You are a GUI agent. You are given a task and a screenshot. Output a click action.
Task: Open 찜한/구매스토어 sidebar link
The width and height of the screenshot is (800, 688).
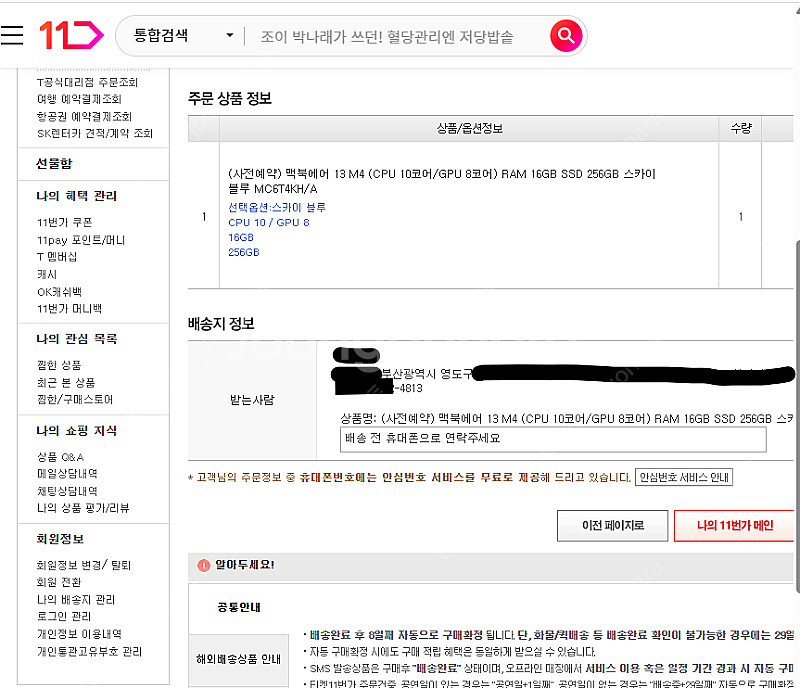tap(74, 399)
